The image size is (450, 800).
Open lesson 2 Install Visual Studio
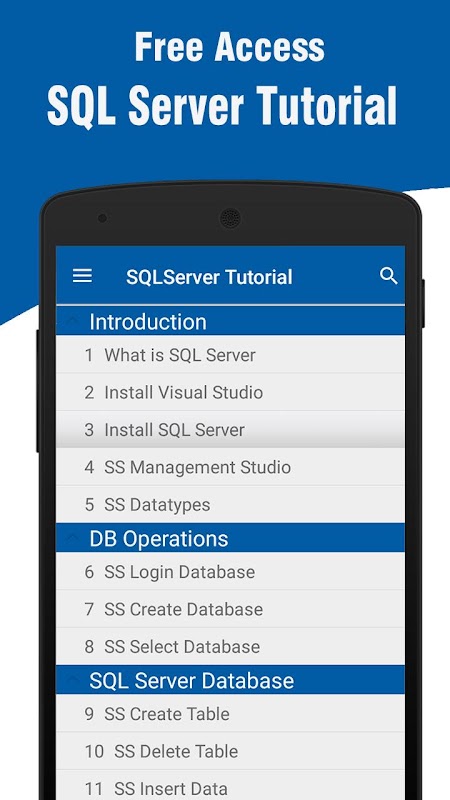pos(230,392)
